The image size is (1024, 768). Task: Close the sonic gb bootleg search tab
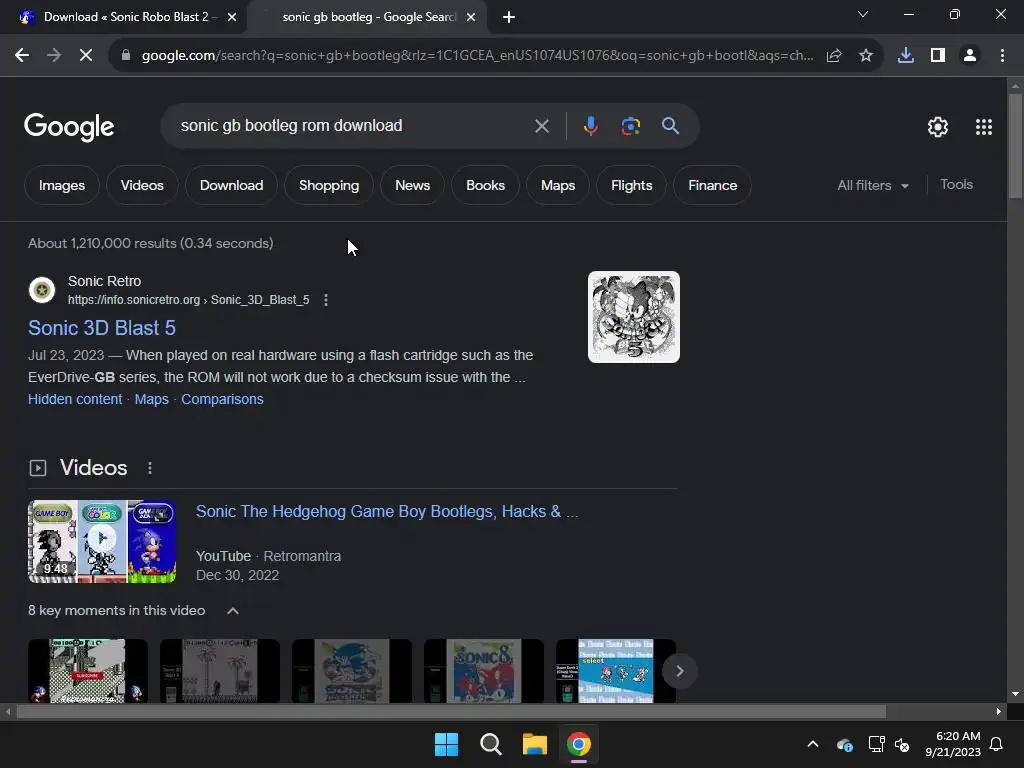point(471,17)
